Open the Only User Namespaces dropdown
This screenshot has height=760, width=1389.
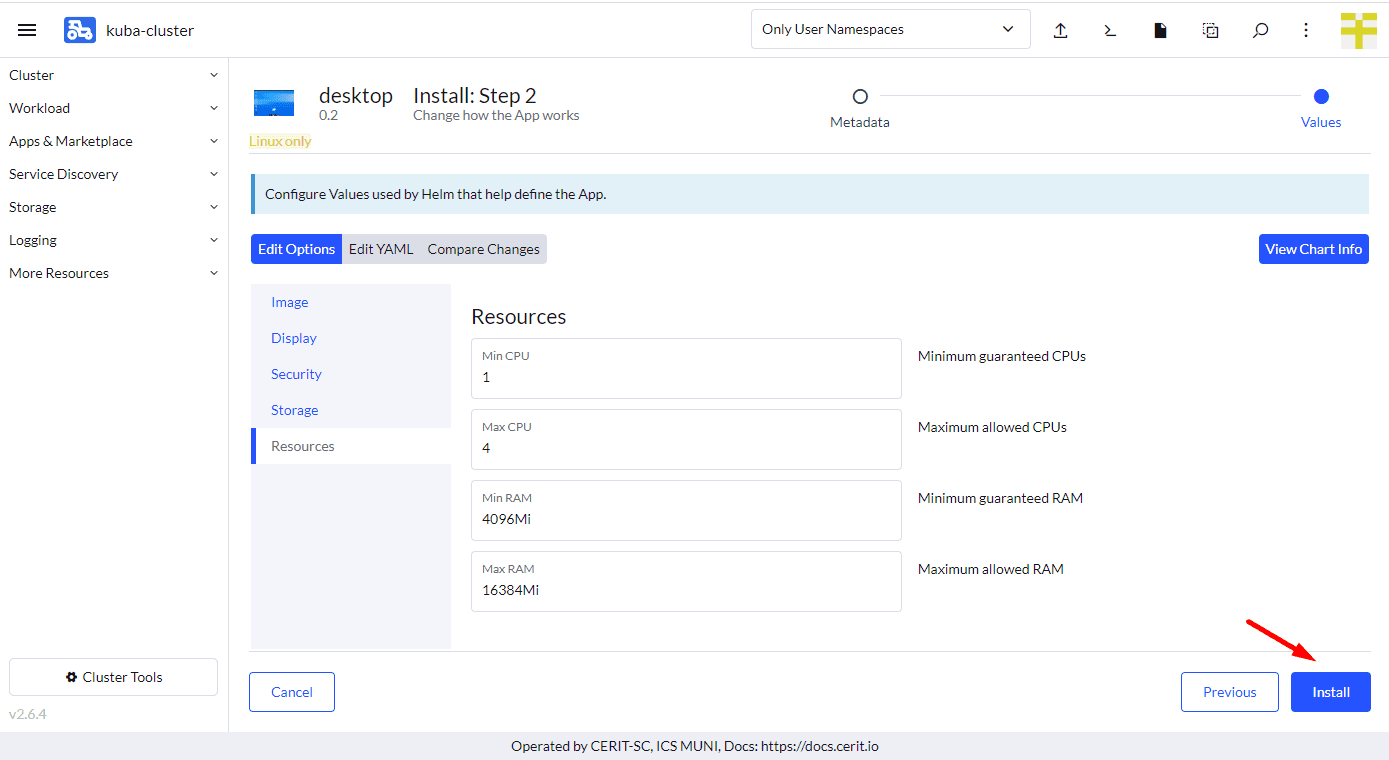(x=890, y=29)
